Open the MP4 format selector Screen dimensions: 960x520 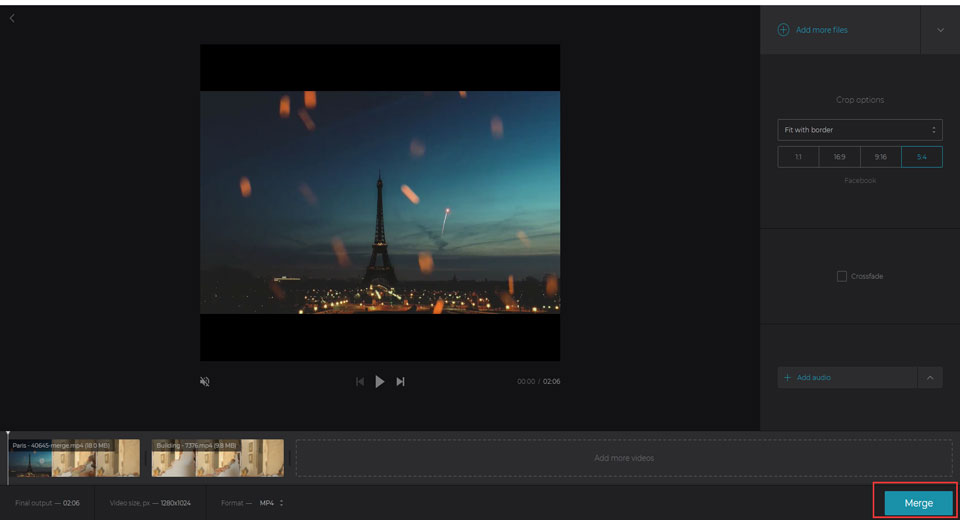click(x=271, y=503)
